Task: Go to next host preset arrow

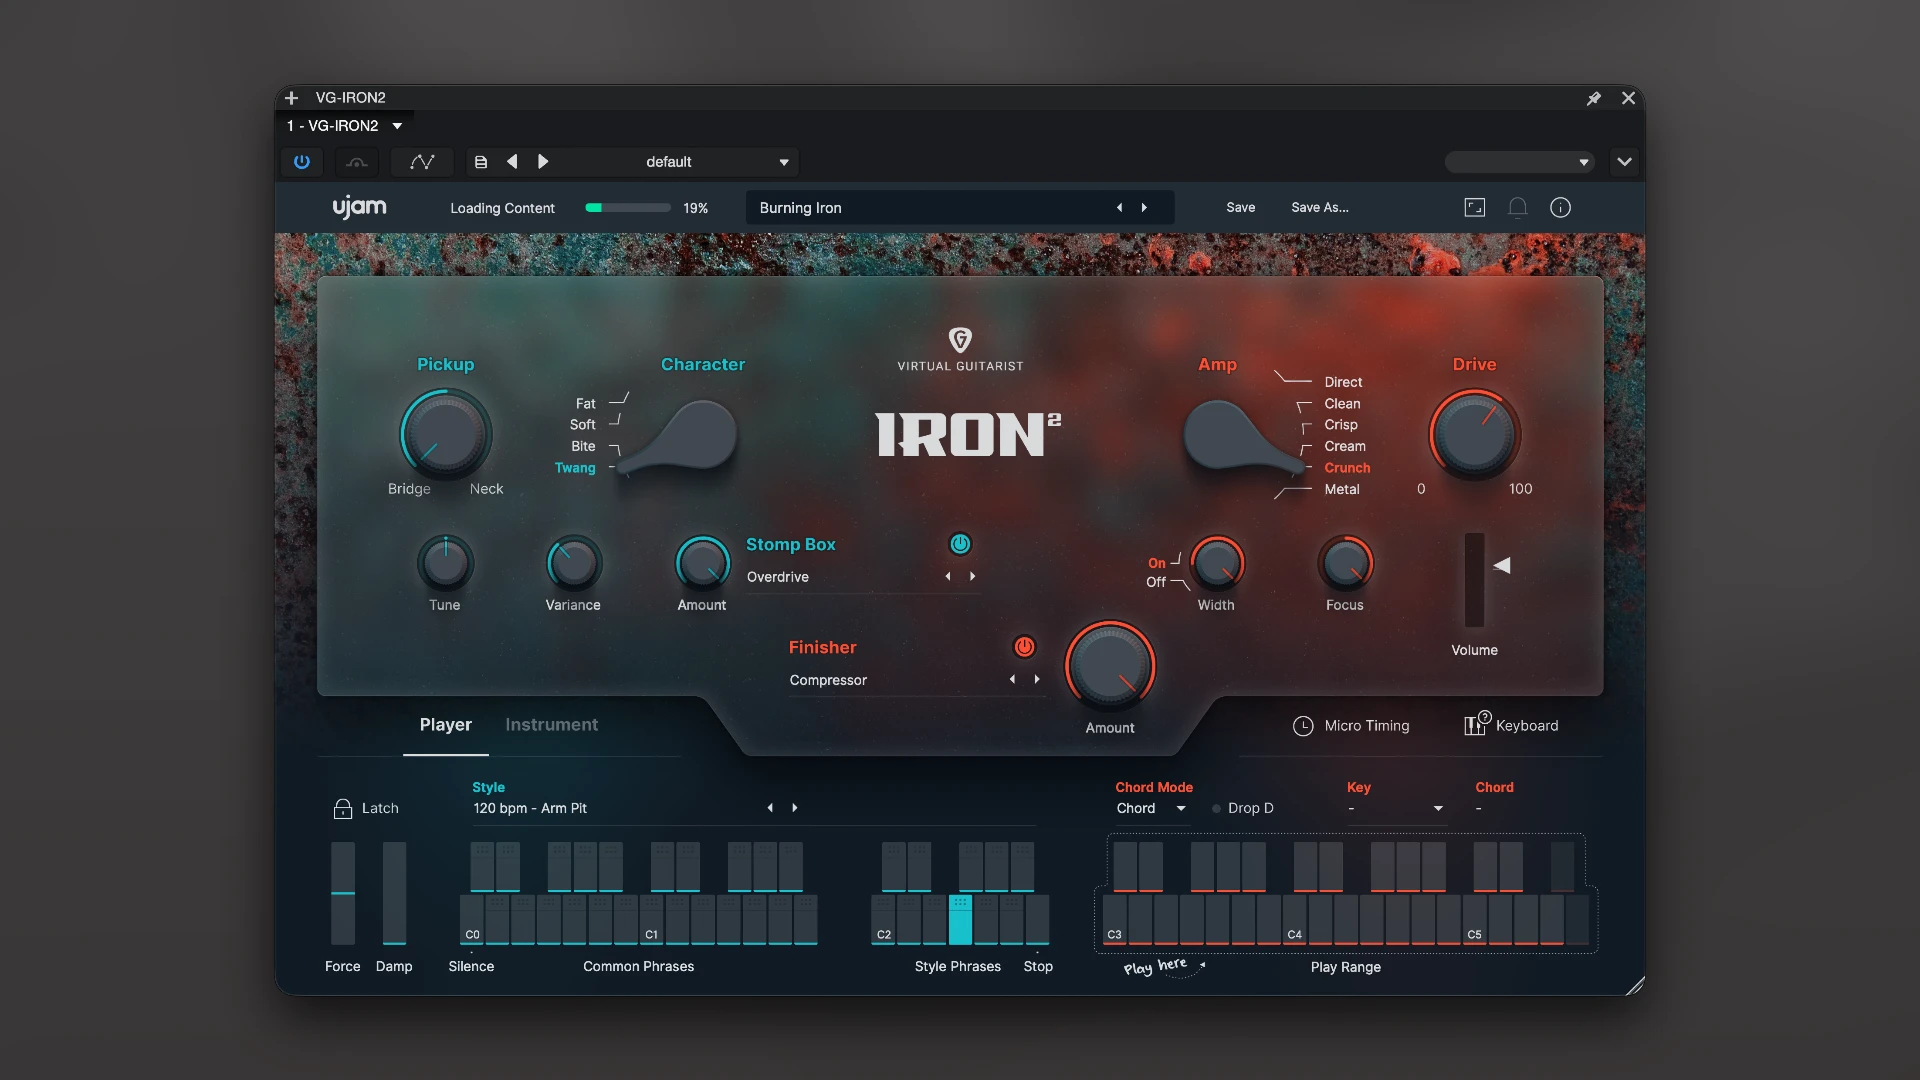Action: tap(543, 162)
